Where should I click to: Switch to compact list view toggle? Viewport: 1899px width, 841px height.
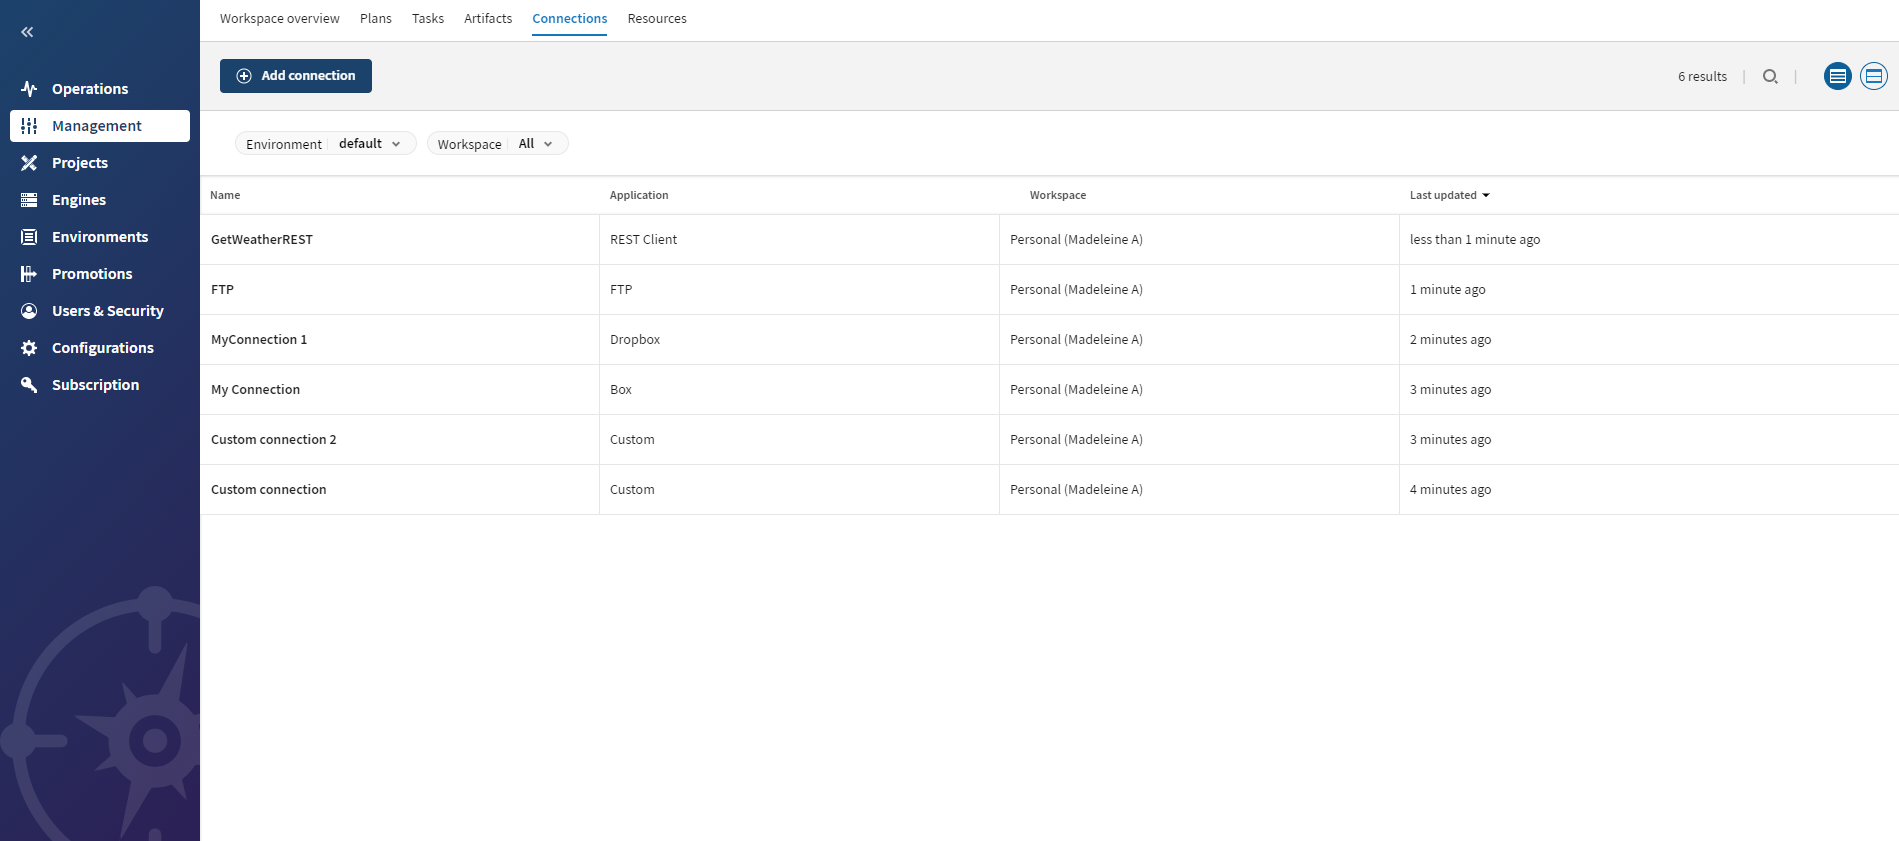coord(1837,76)
